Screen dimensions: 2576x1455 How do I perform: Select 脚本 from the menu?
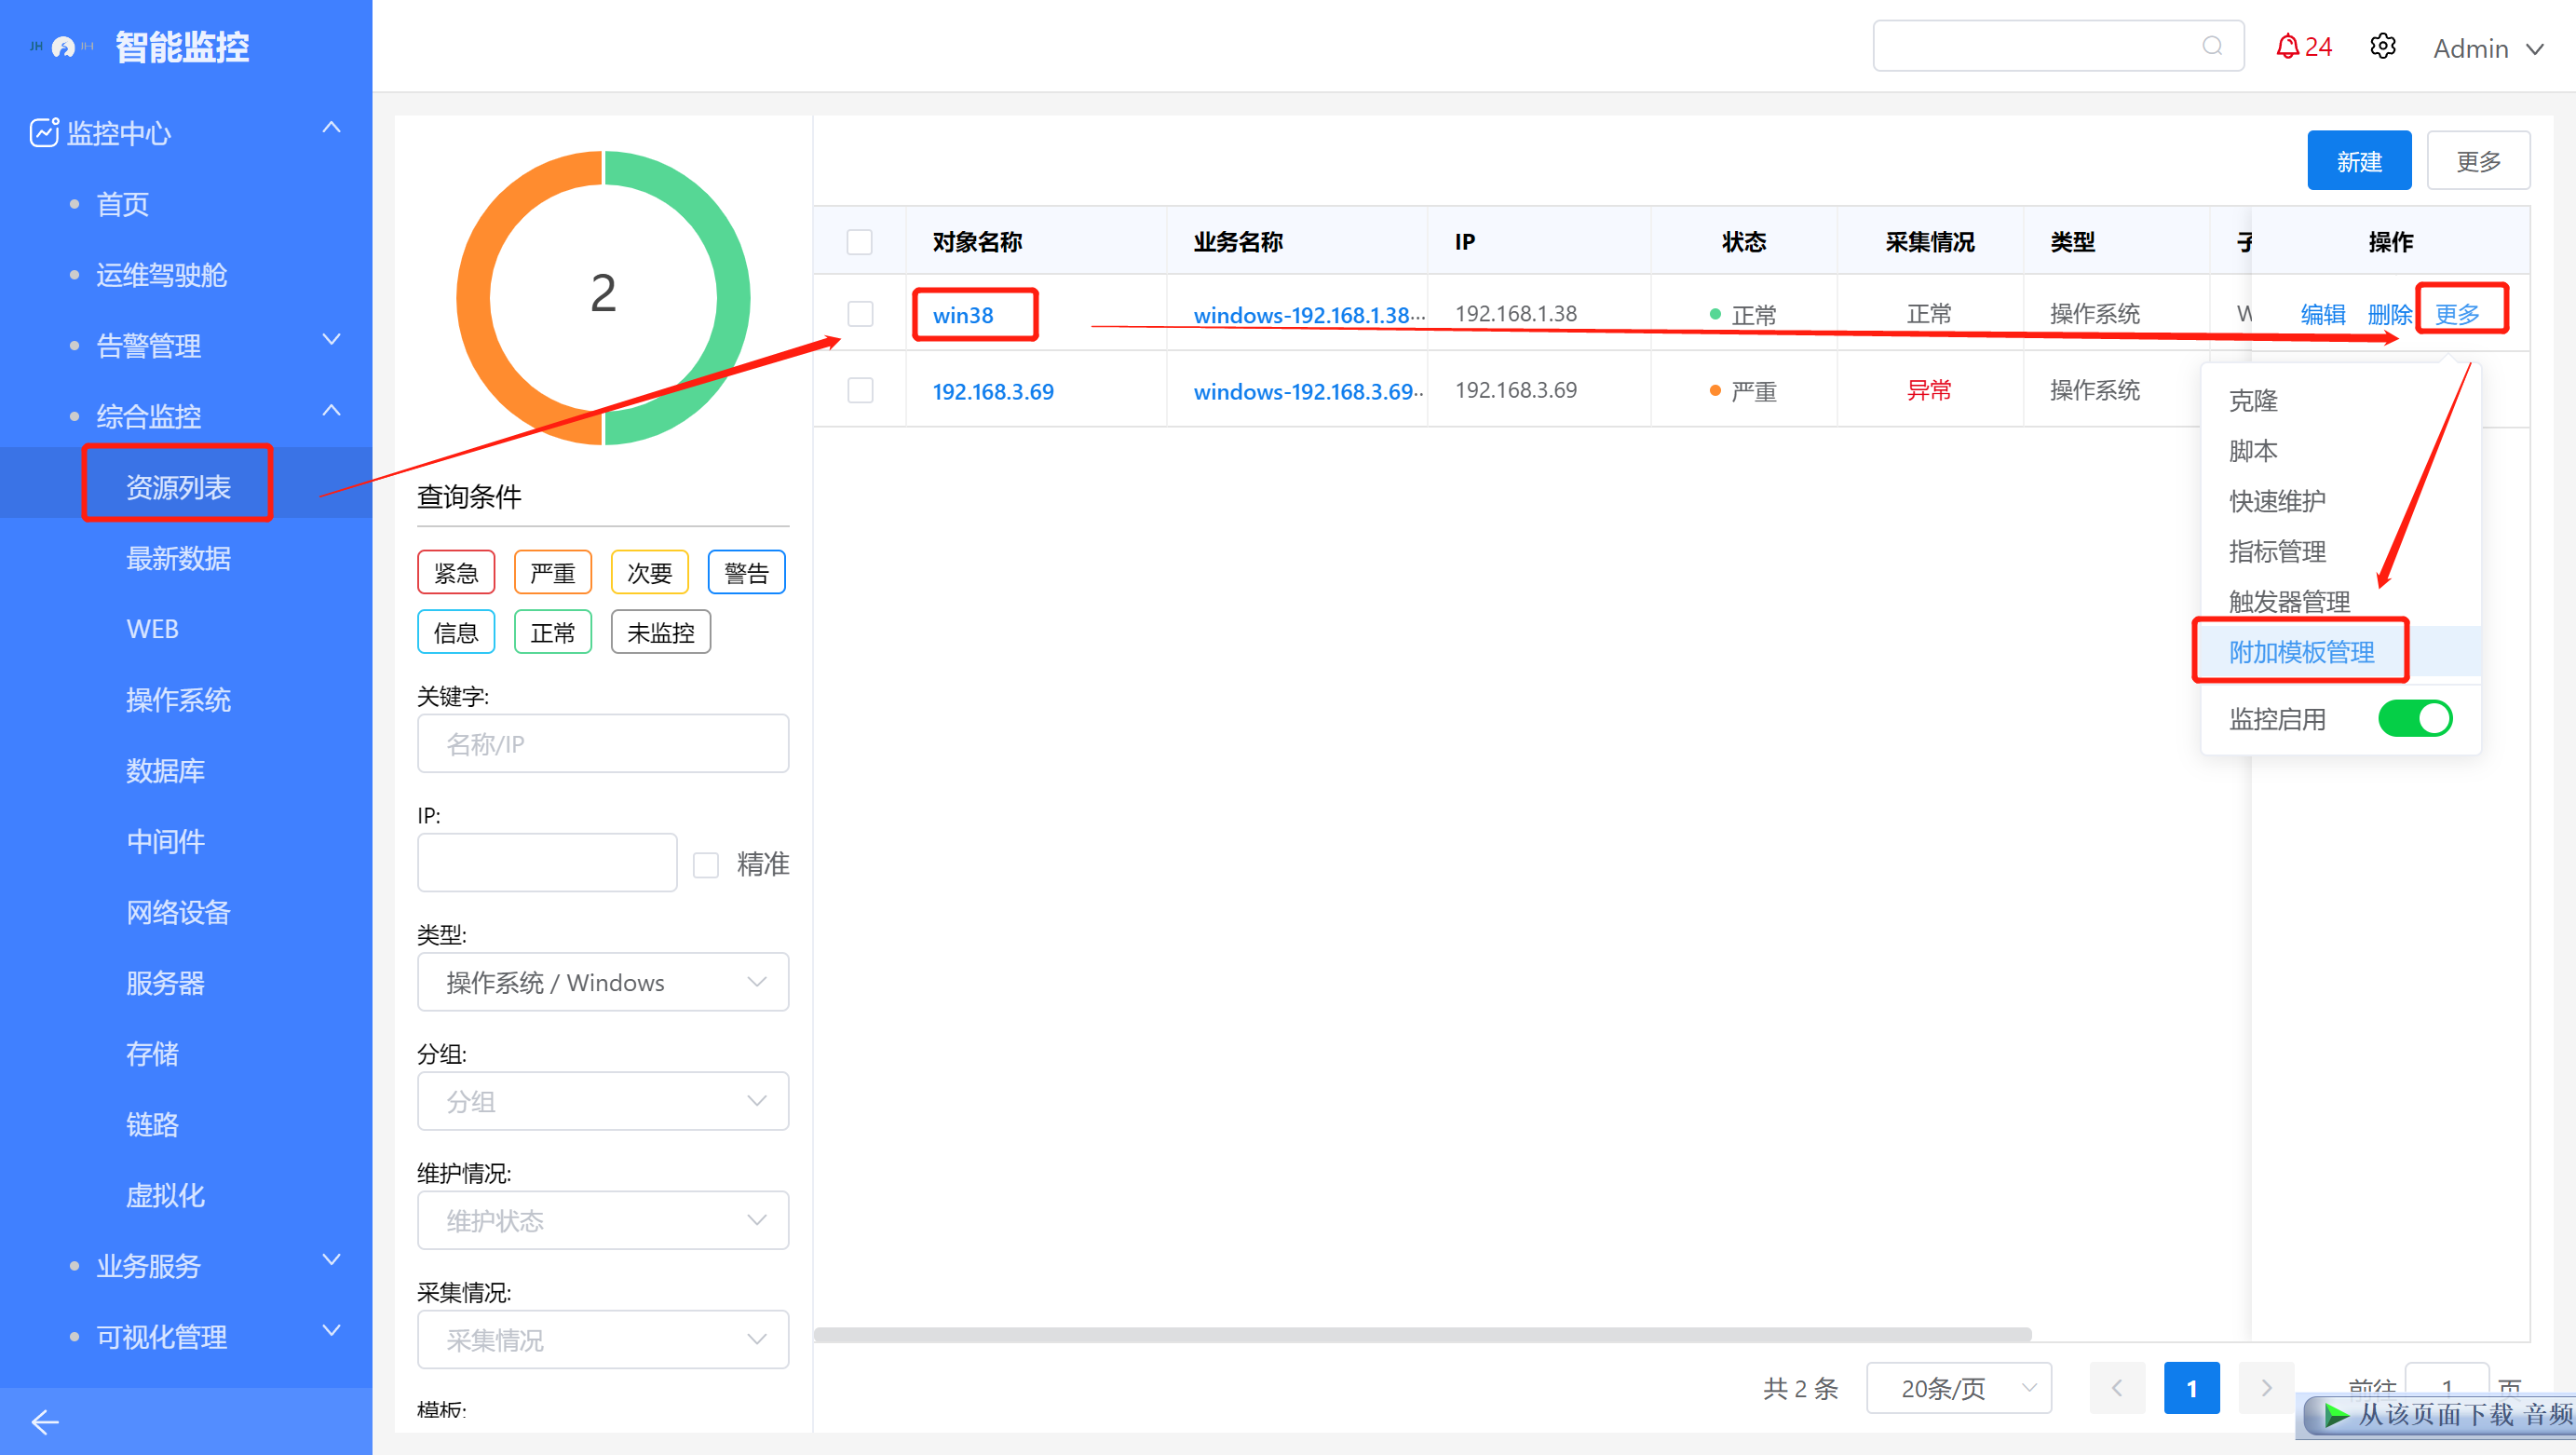2341,451
